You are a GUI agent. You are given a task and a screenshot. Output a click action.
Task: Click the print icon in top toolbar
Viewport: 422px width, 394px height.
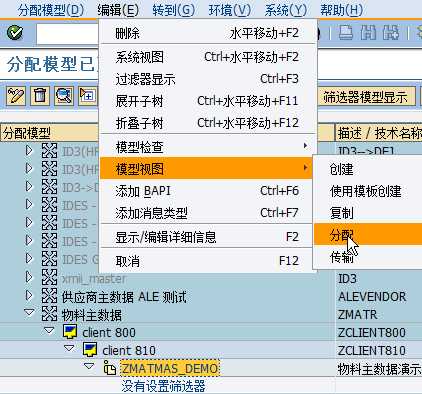[345, 33]
